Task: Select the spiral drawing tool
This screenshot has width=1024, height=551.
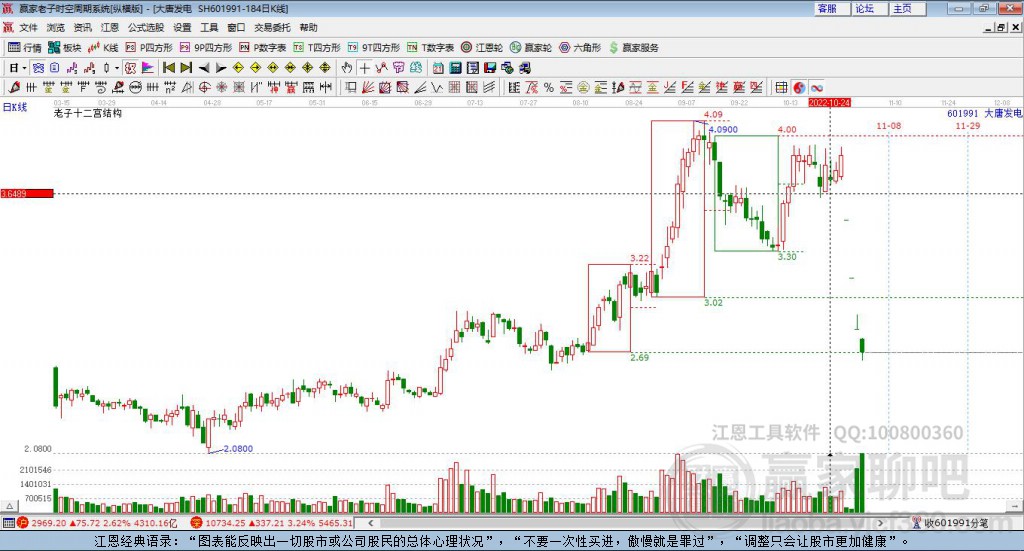Action: [x=100, y=87]
